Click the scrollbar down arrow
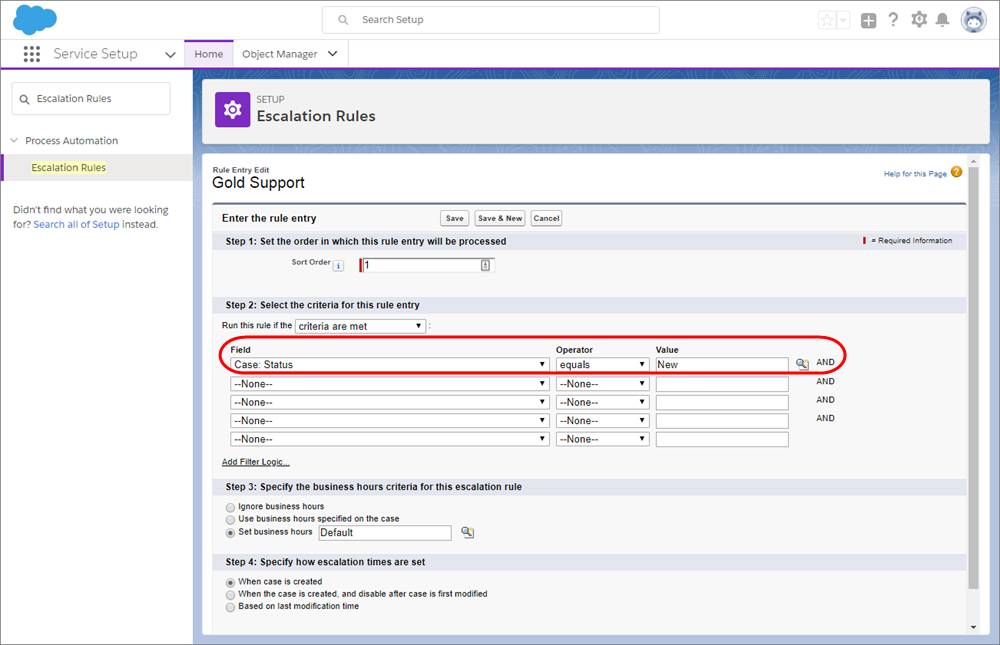Image resolution: width=1000 pixels, height=645 pixels. coord(973,627)
